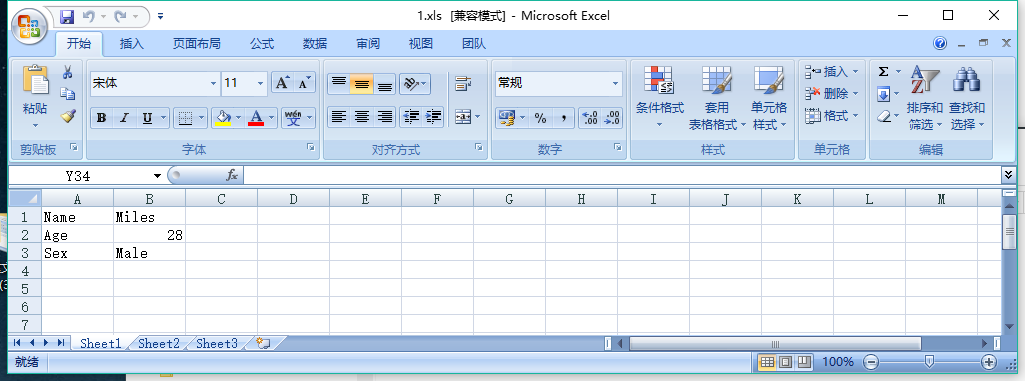Open the borders dropdown arrow
1025x381 pixels.
coord(202,118)
